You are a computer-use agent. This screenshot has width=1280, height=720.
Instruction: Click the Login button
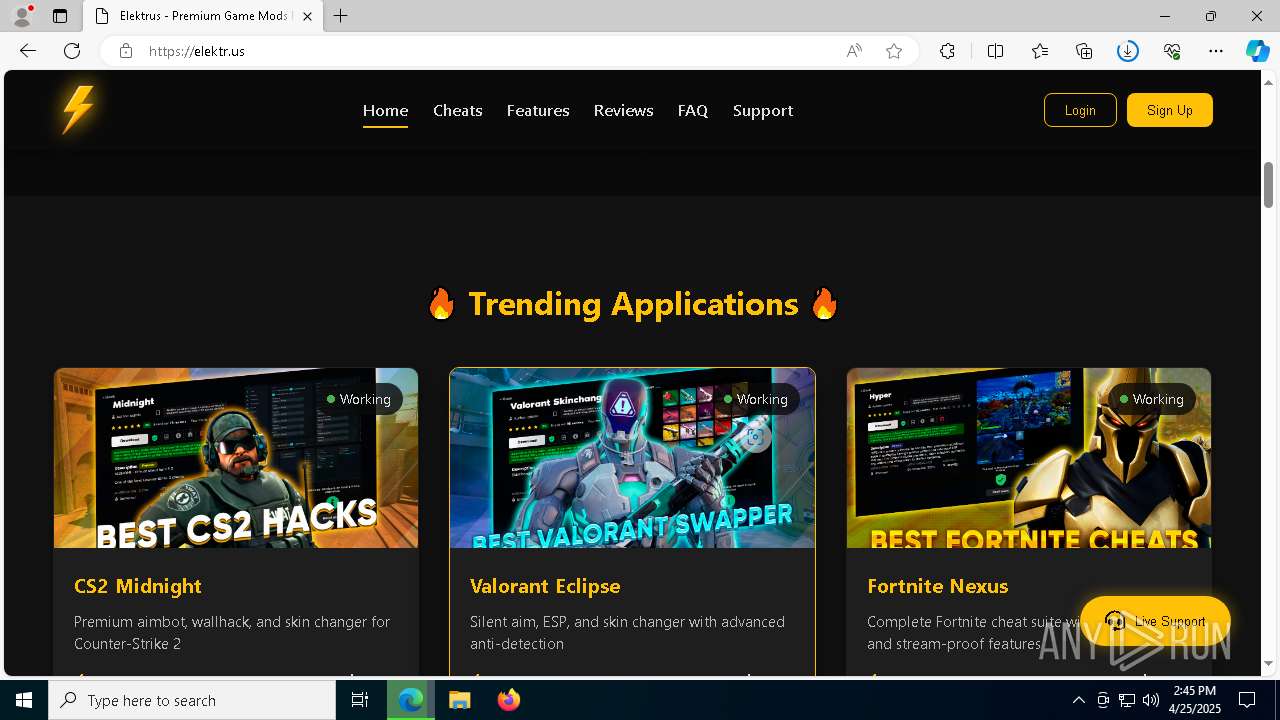(x=1080, y=110)
